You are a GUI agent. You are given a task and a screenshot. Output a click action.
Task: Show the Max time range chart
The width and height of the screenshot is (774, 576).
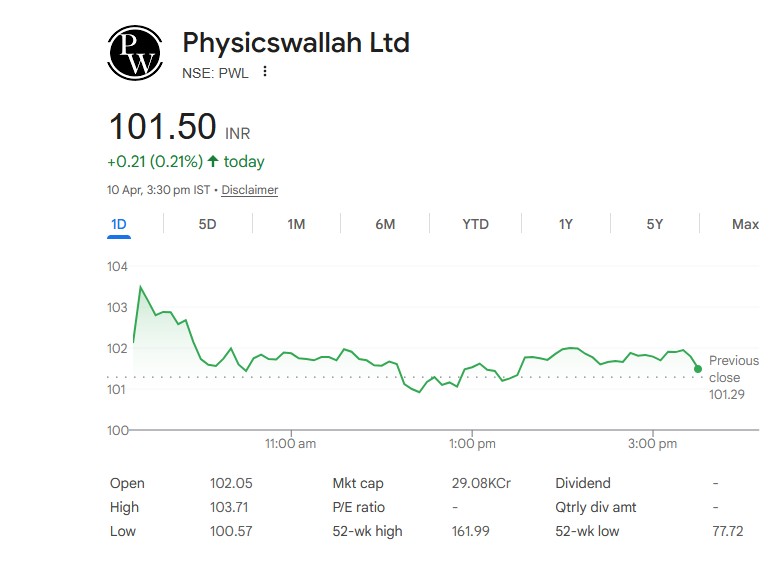[x=745, y=224]
